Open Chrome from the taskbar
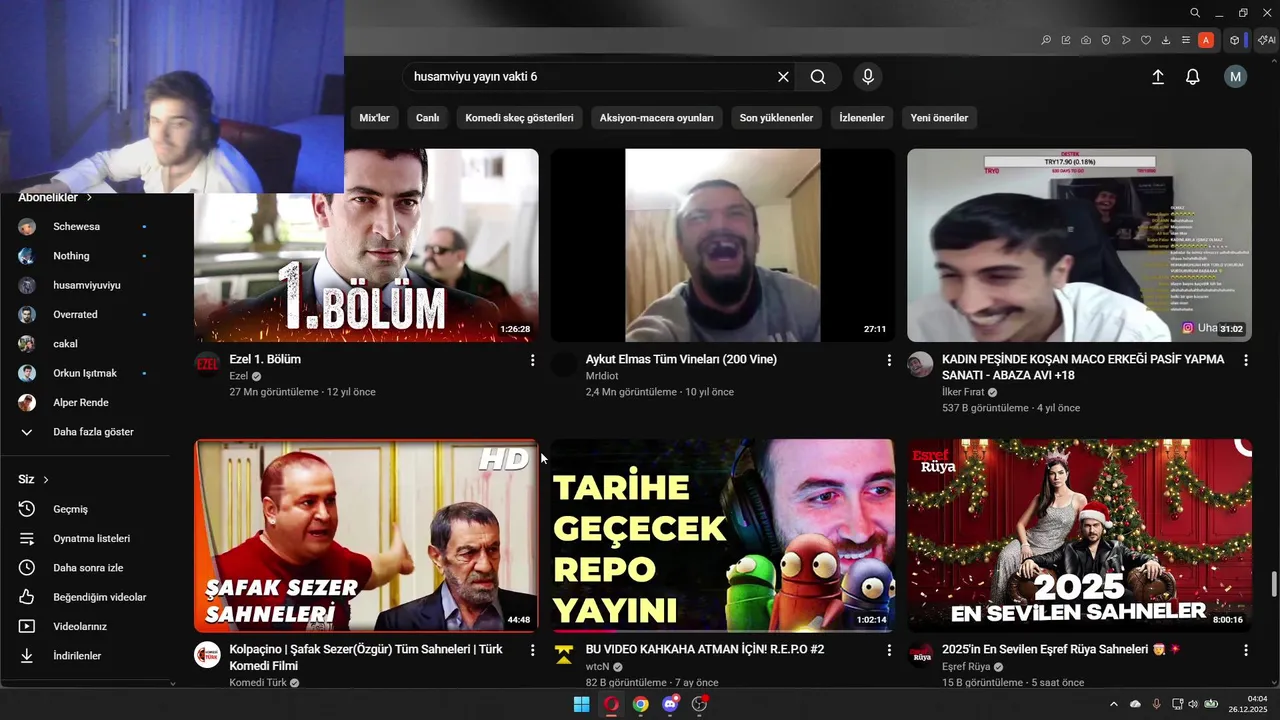1280x720 pixels. (x=640, y=704)
